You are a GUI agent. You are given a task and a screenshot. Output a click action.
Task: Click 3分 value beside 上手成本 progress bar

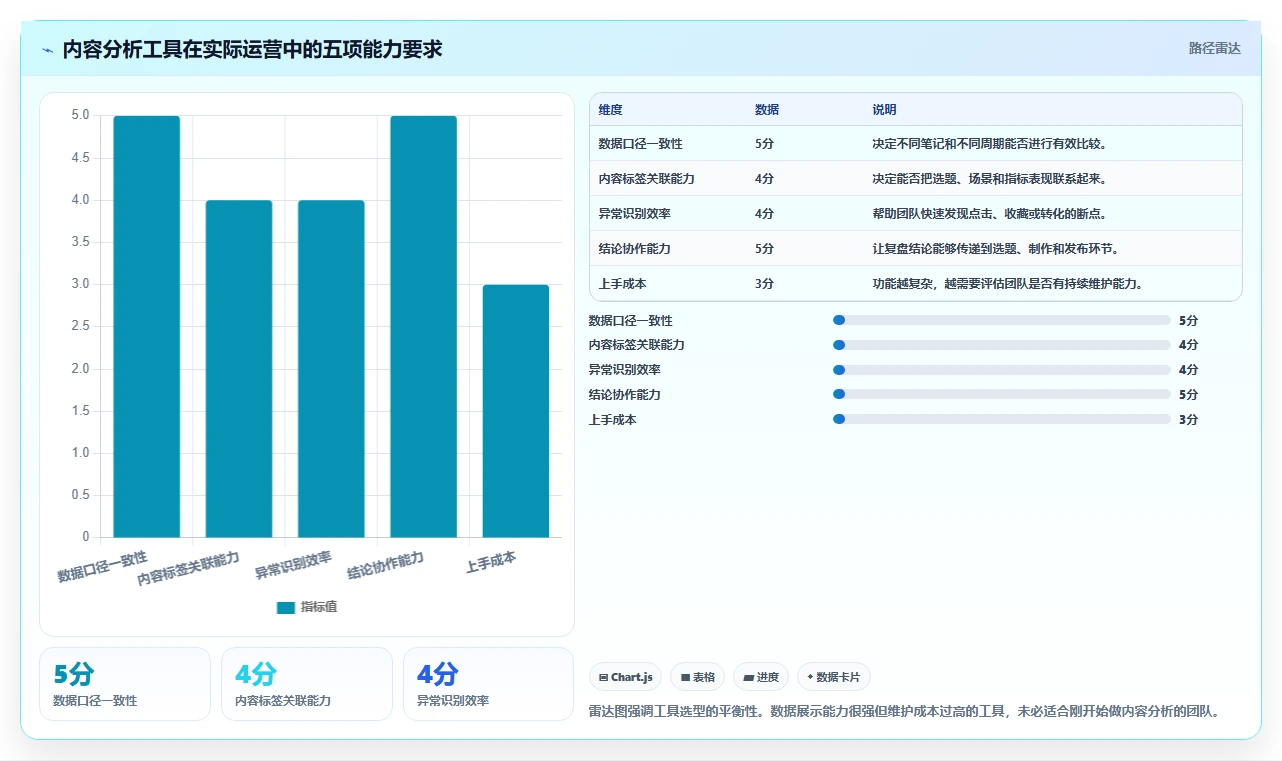click(1188, 419)
